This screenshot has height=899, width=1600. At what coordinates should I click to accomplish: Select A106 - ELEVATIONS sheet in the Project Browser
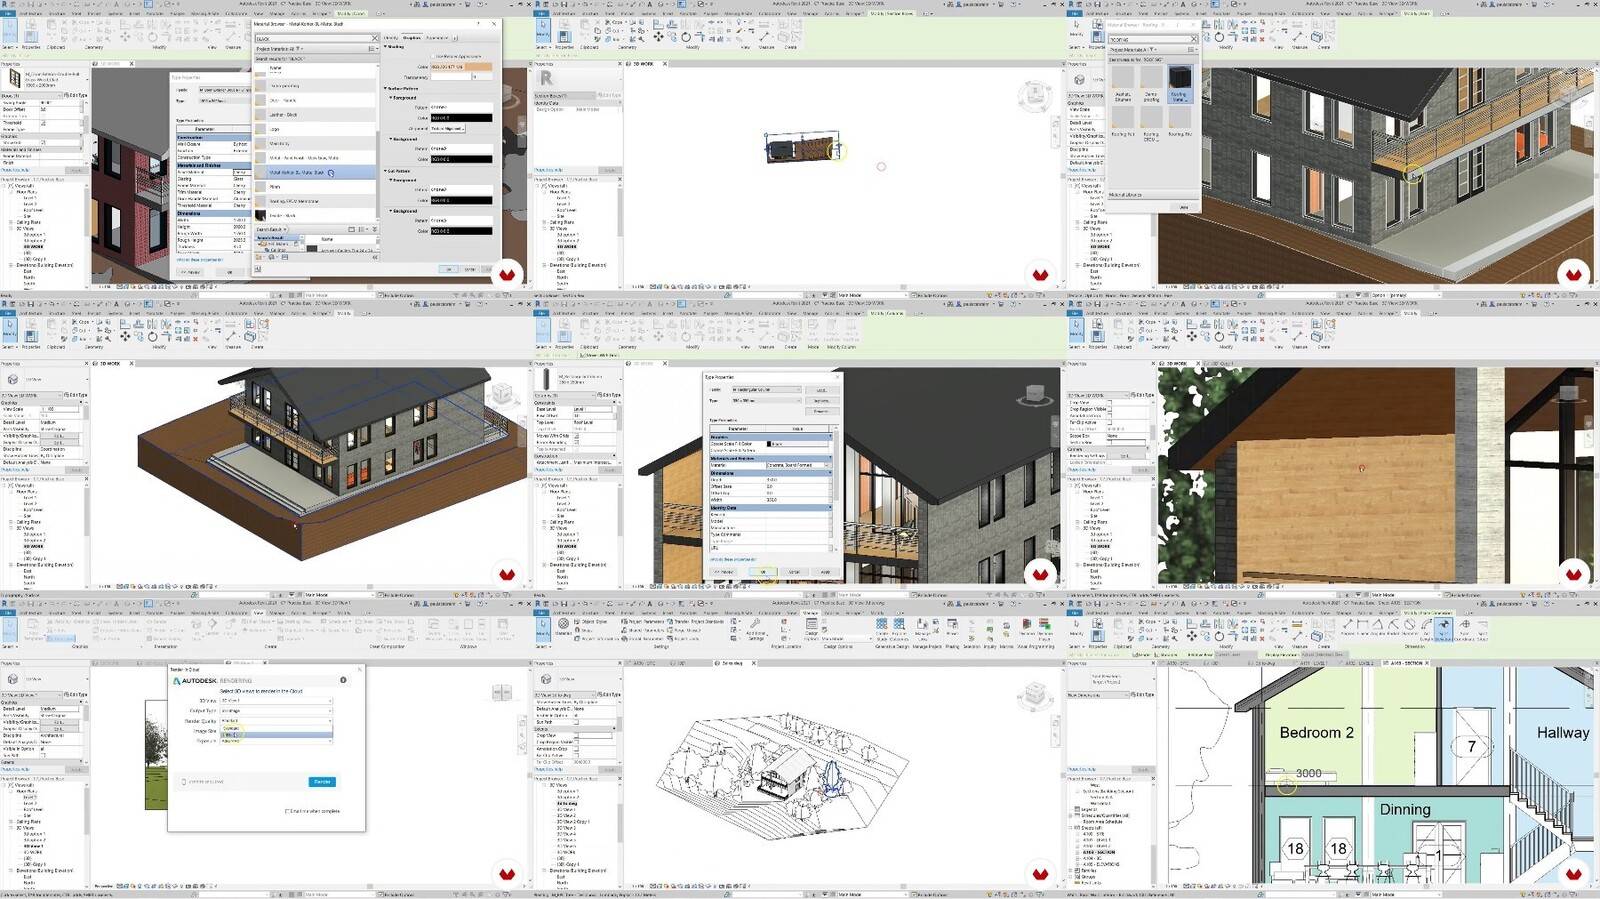[x=1101, y=864]
